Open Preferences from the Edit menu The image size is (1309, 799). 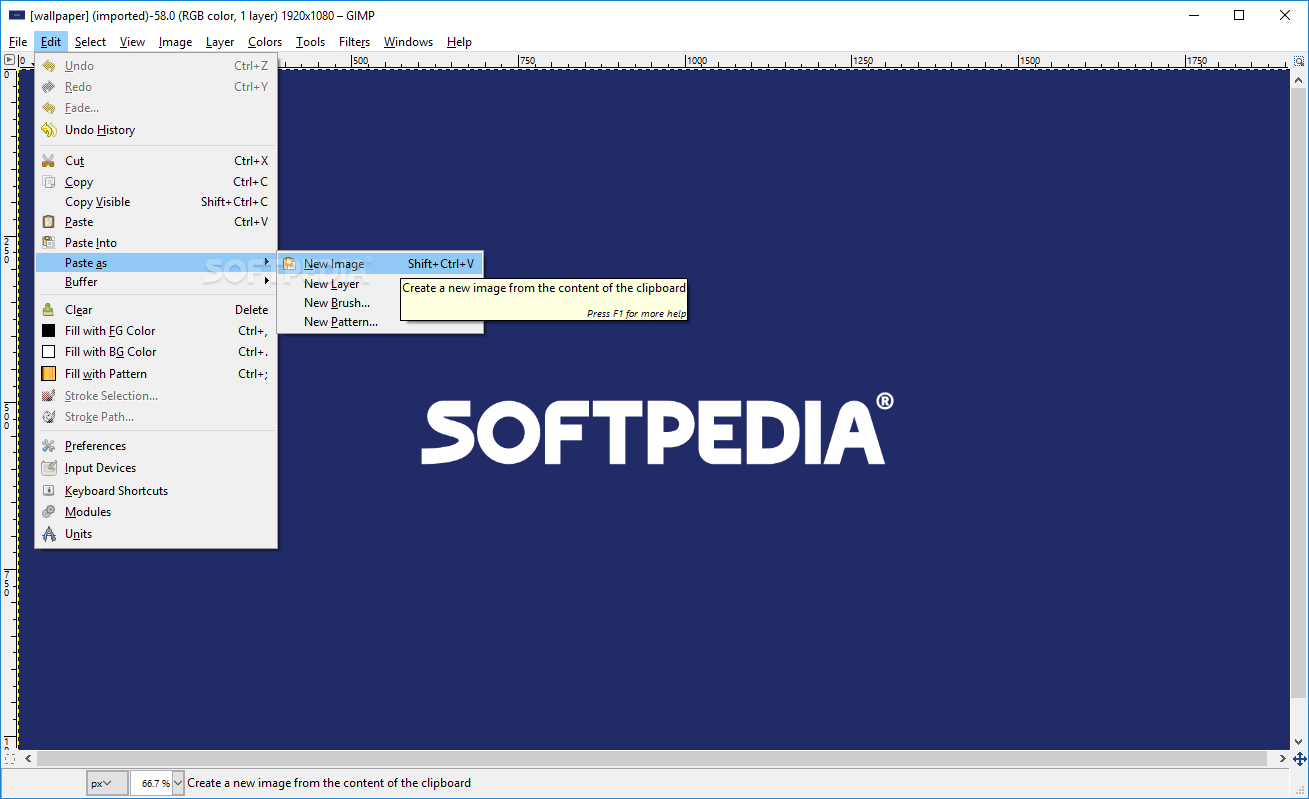(x=155, y=446)
